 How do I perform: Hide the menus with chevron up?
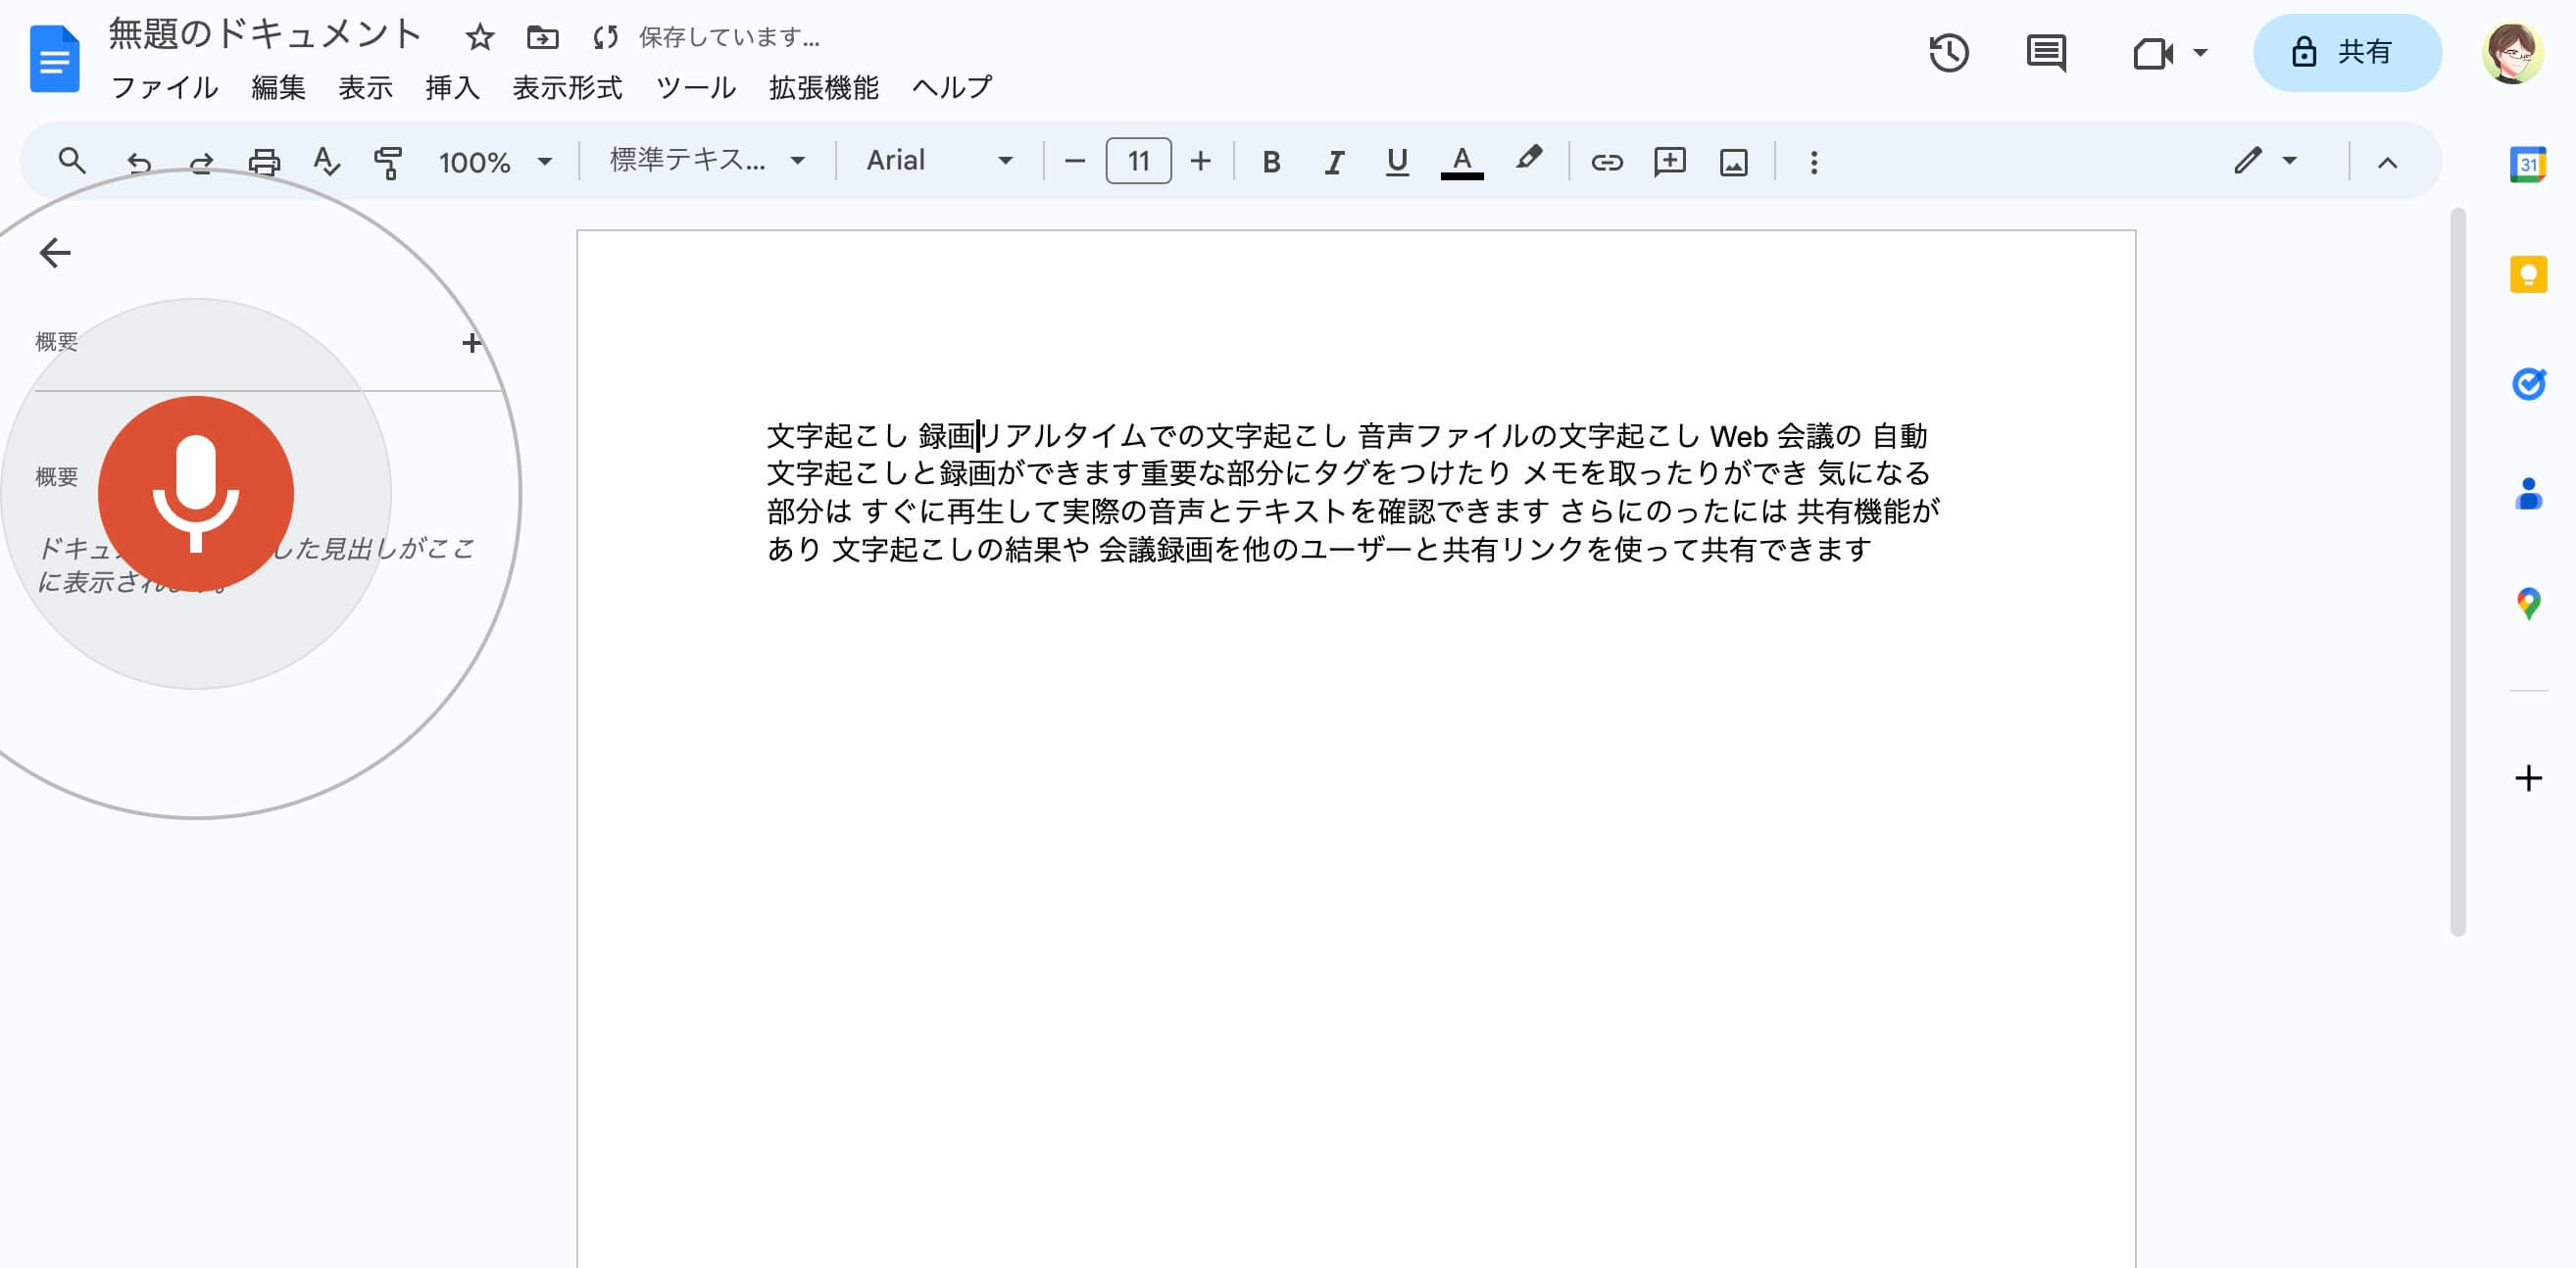pos(2387,162)
